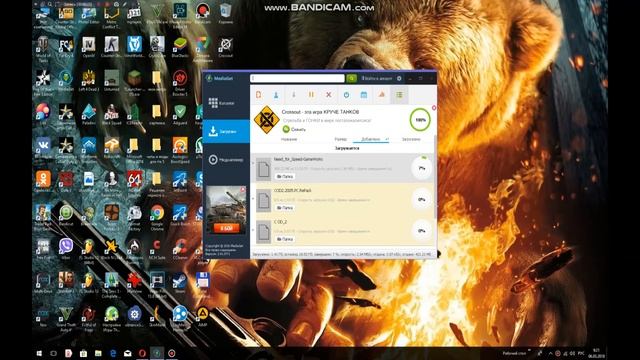Viewport: 640px width, 360px height.
Task: Open Odnoklassniki desktop shortcut
Action: tap(43, 182)
